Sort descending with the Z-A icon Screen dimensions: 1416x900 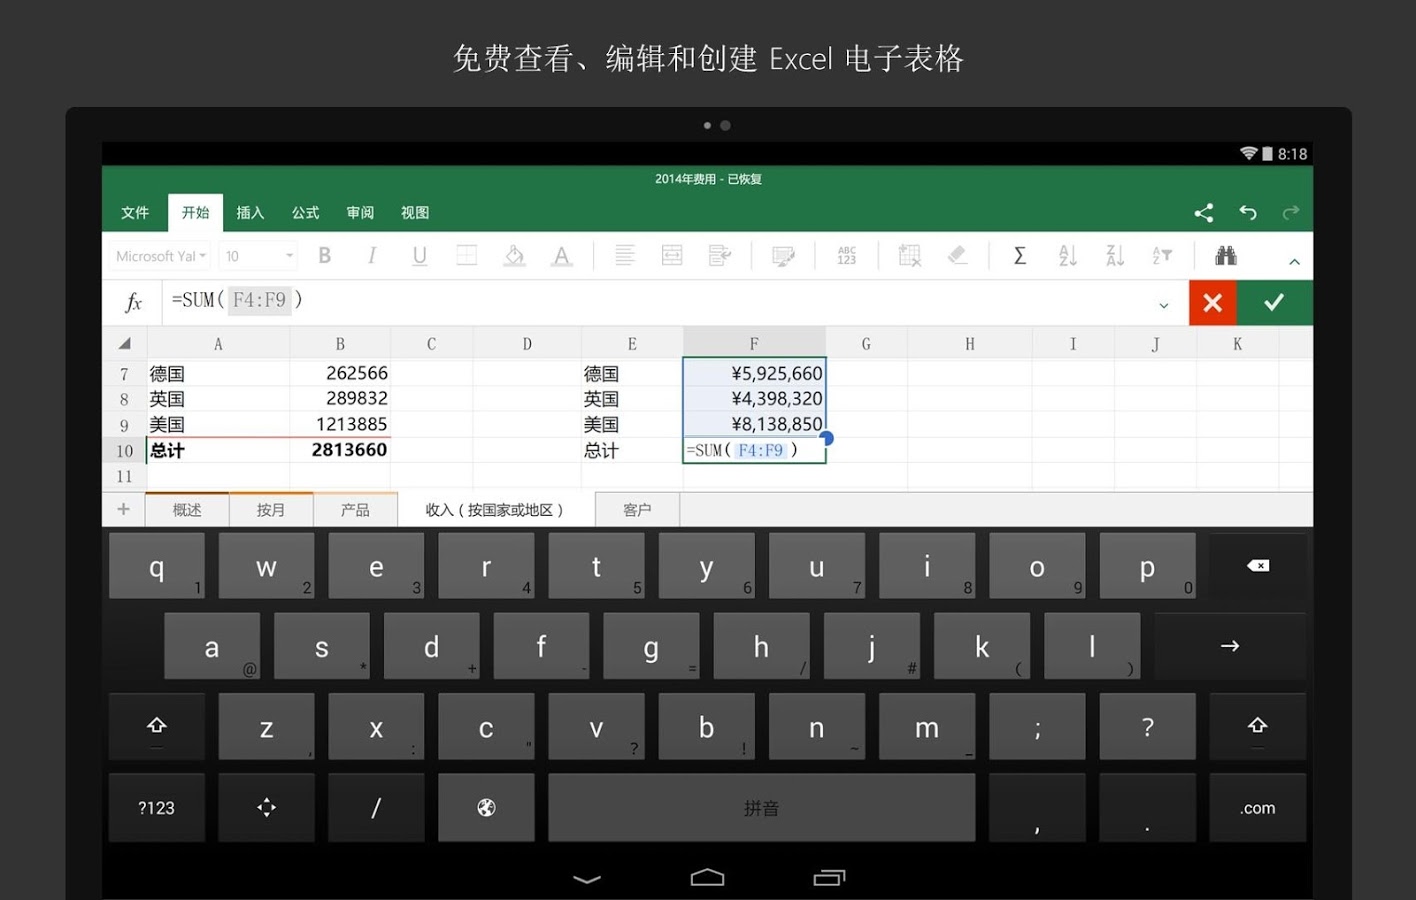(1115, 256)
